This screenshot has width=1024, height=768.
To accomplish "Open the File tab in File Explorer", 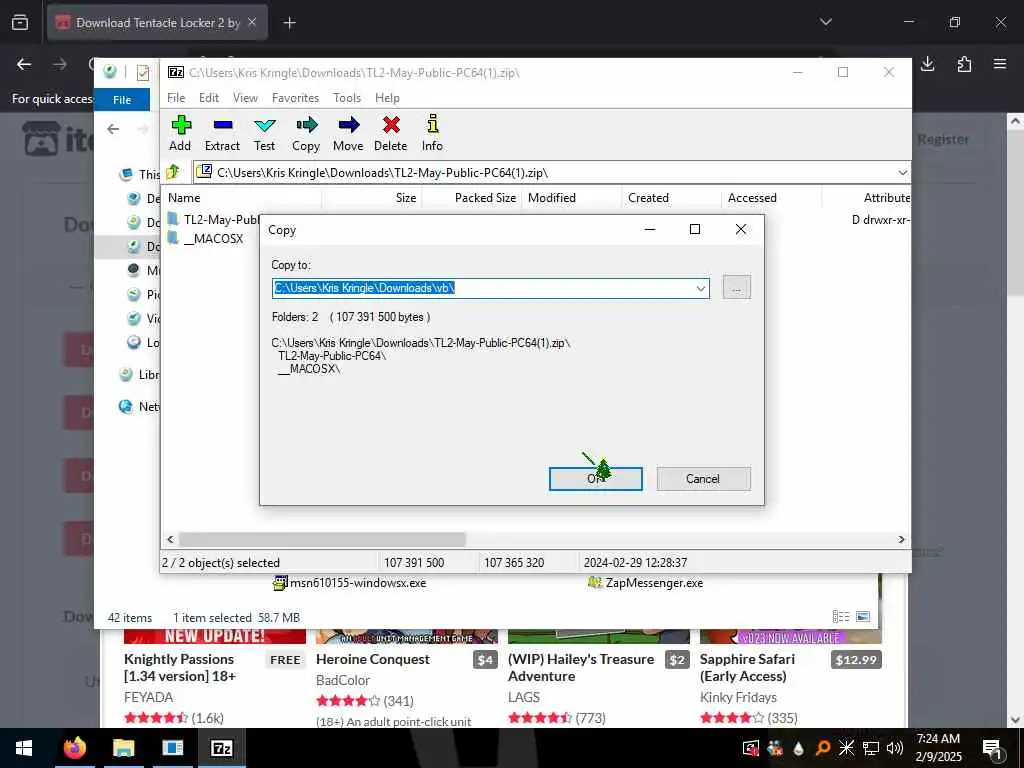I will 122,100.
